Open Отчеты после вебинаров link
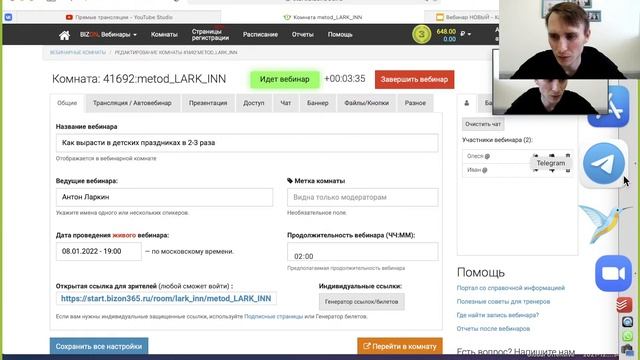Screen dimensions: 640x360 click(493, 329)
